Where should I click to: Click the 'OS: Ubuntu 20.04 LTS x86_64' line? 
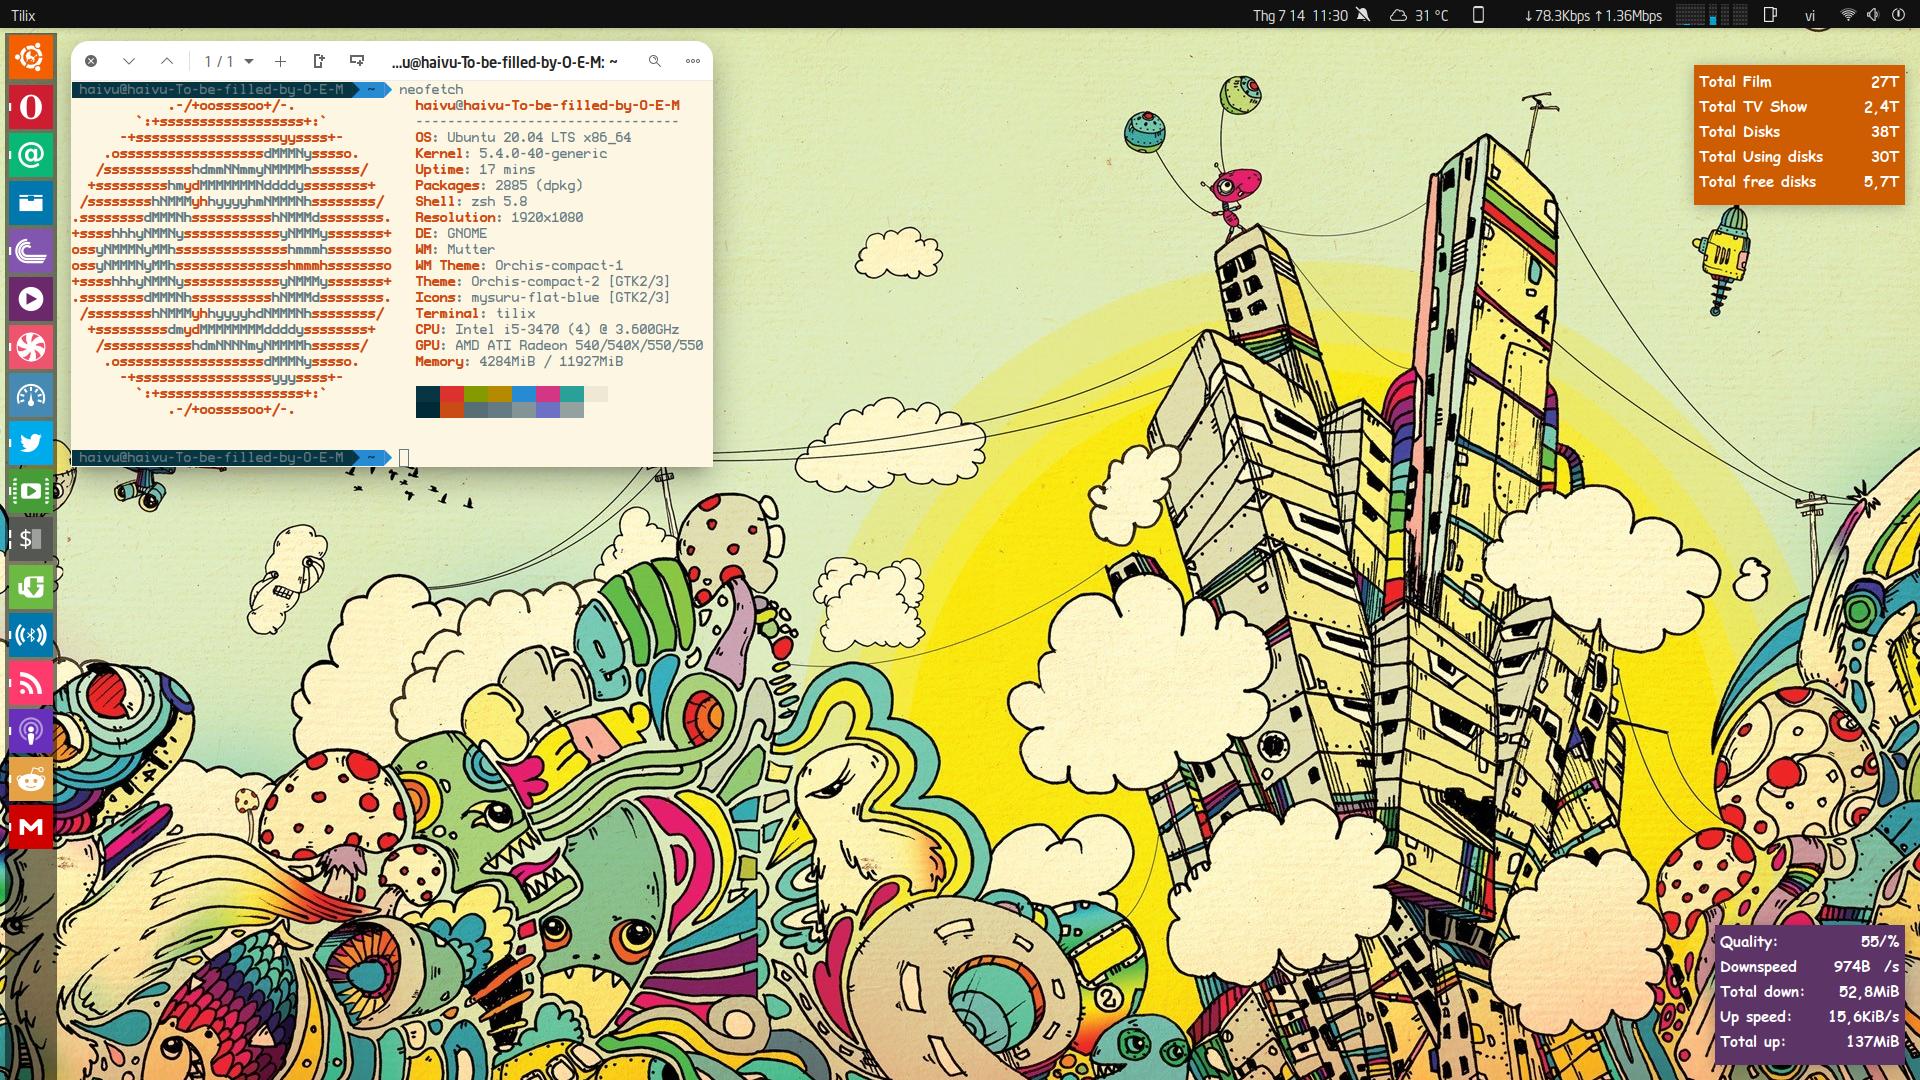[523, 137]
